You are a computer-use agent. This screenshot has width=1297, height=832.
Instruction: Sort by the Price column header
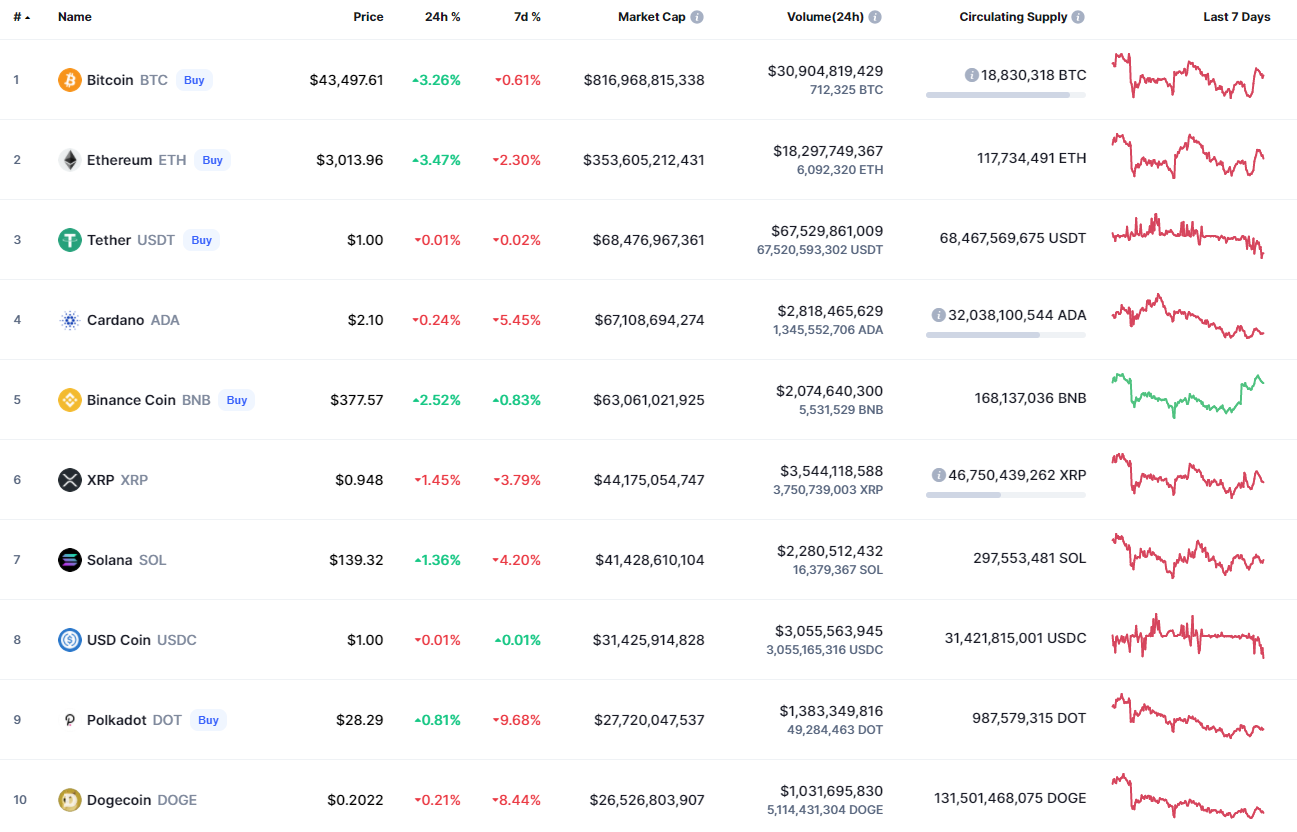click(x=368, y=17)
